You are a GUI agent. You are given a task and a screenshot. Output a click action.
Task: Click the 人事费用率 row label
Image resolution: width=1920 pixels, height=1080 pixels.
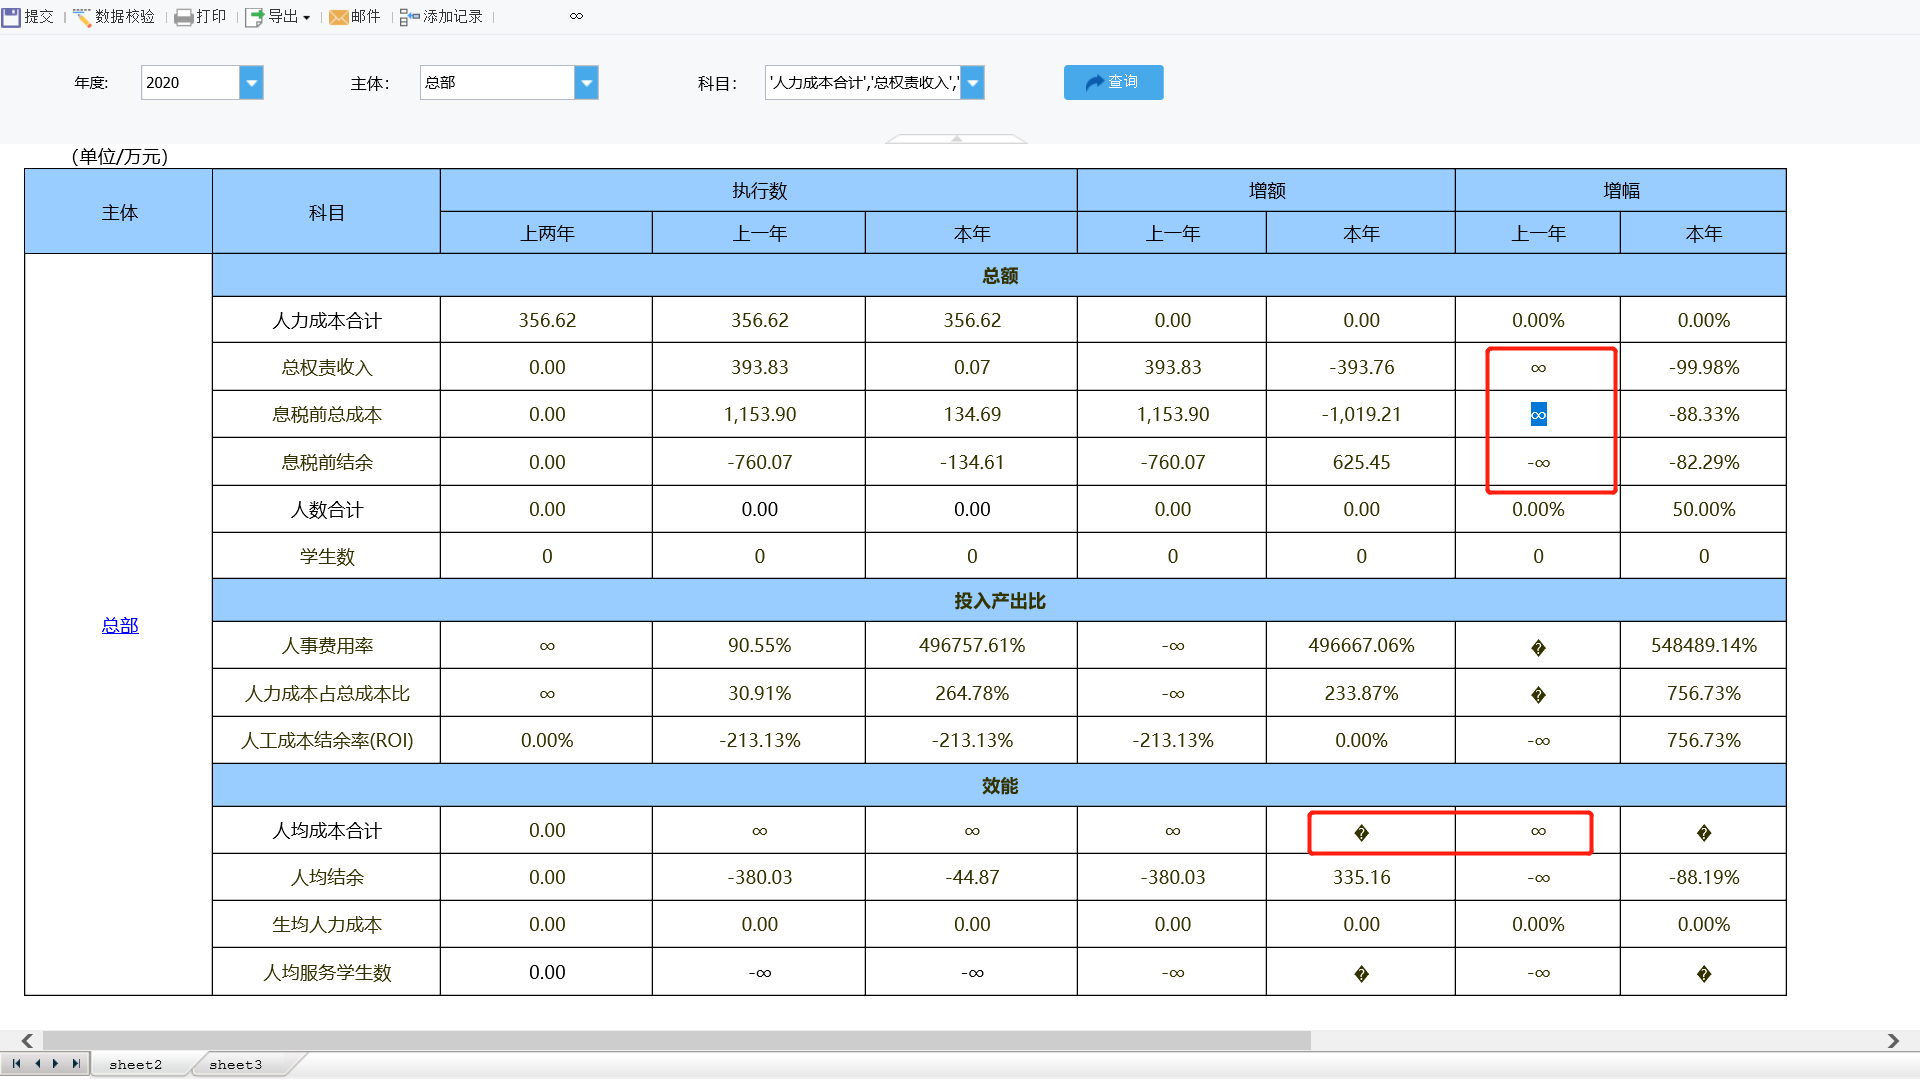coord(327,645)
